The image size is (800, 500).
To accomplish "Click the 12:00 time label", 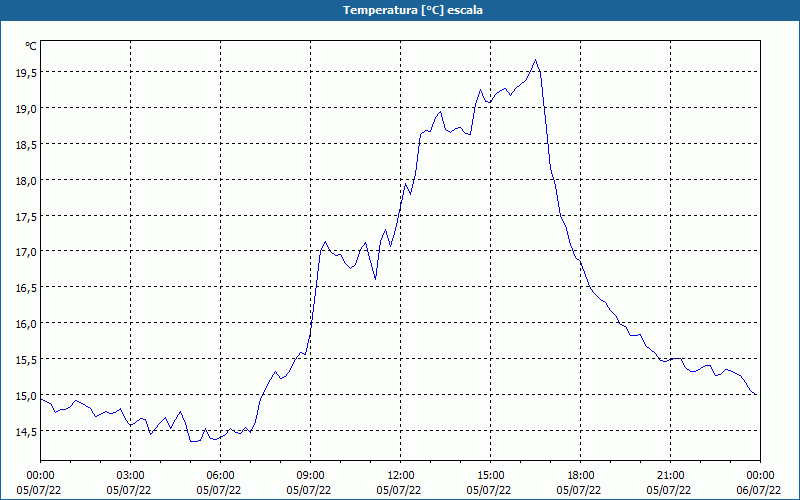I will click(401, 476).
